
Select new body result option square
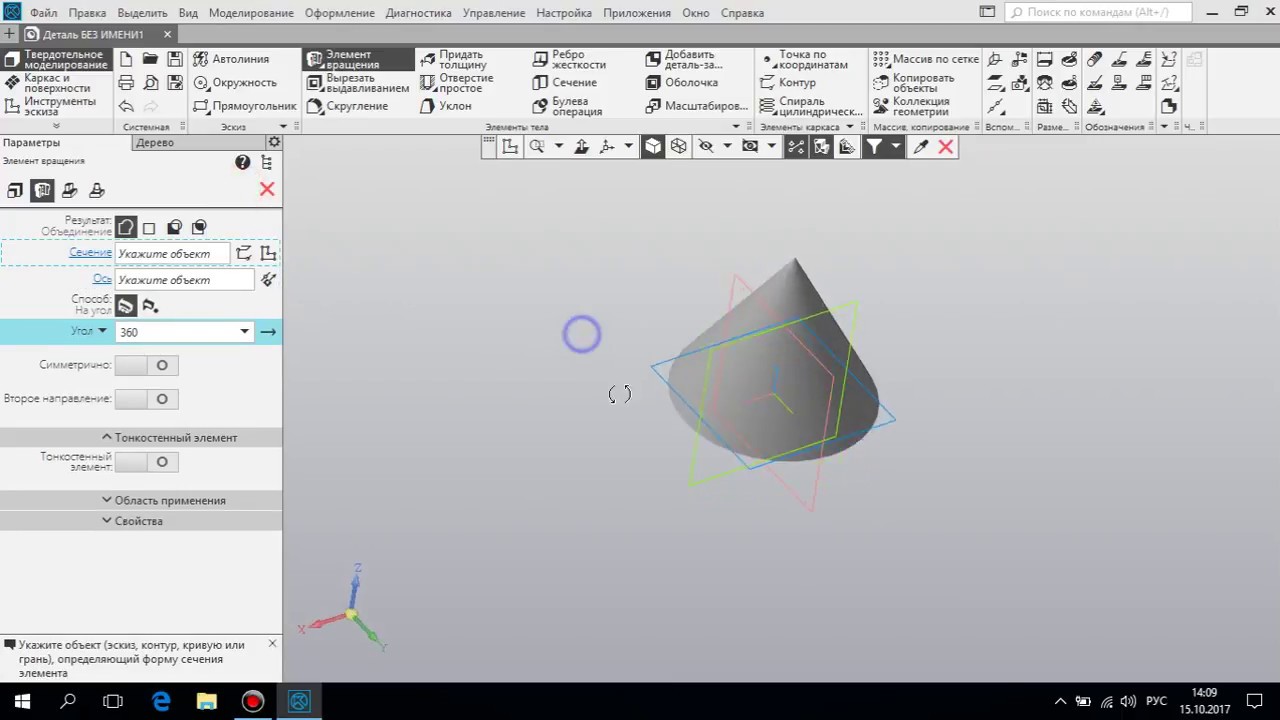(x=149, y=228)
